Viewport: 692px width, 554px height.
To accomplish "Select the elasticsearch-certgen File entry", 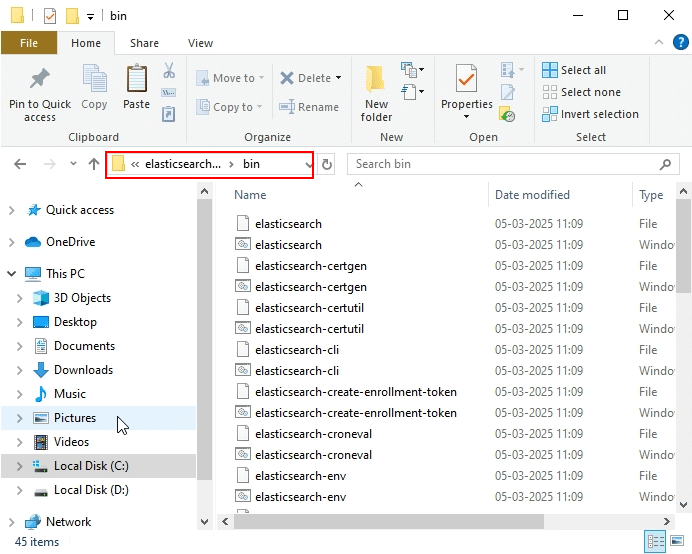I will (311, 266).
